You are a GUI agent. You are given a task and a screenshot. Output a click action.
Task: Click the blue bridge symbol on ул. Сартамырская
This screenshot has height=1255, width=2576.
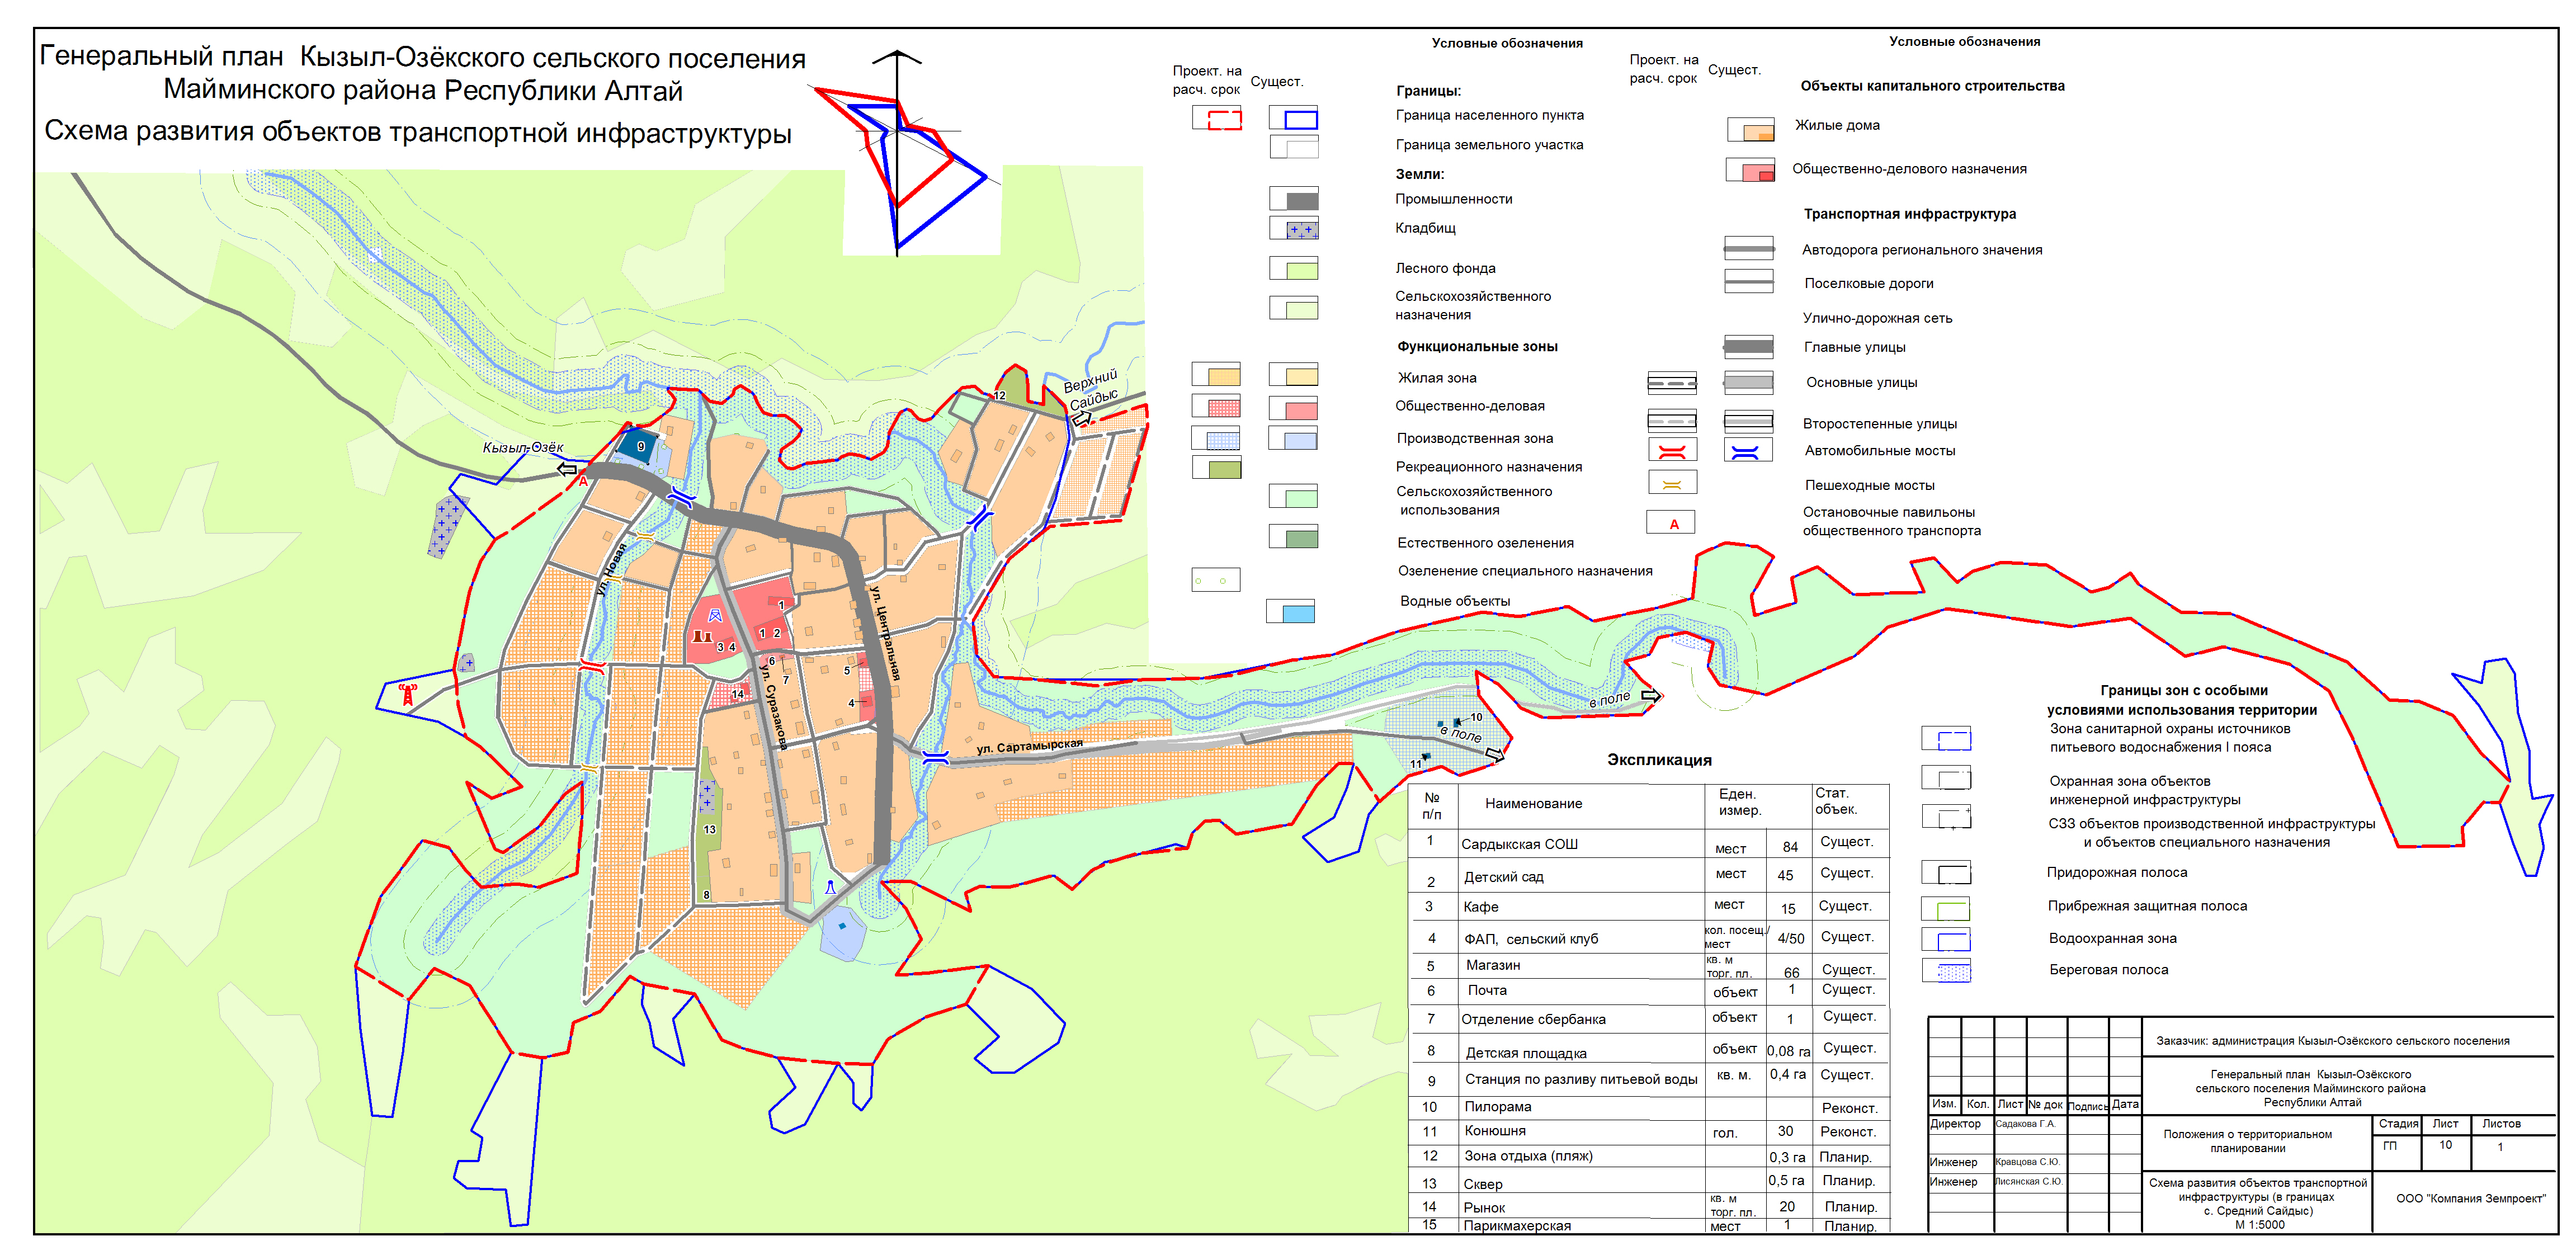point(935,758)
